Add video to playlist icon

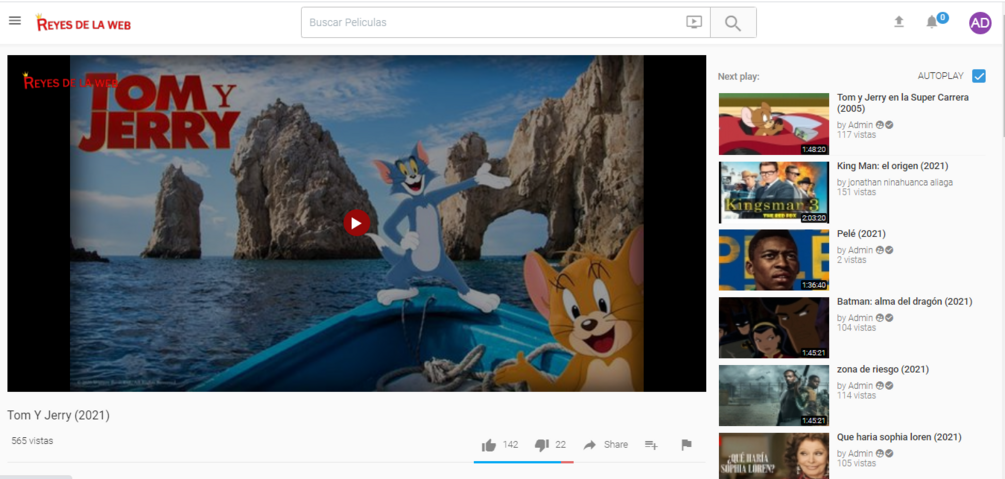coord(651,445)
